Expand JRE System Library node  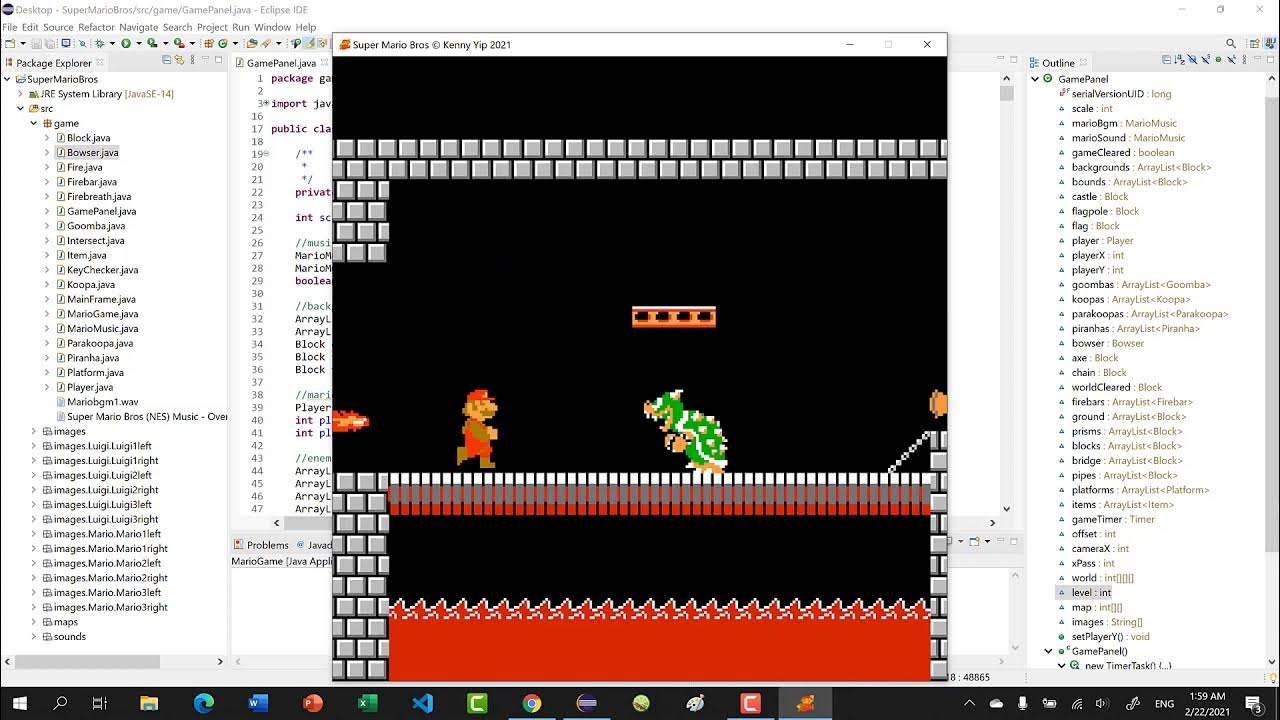pos(20,94)
